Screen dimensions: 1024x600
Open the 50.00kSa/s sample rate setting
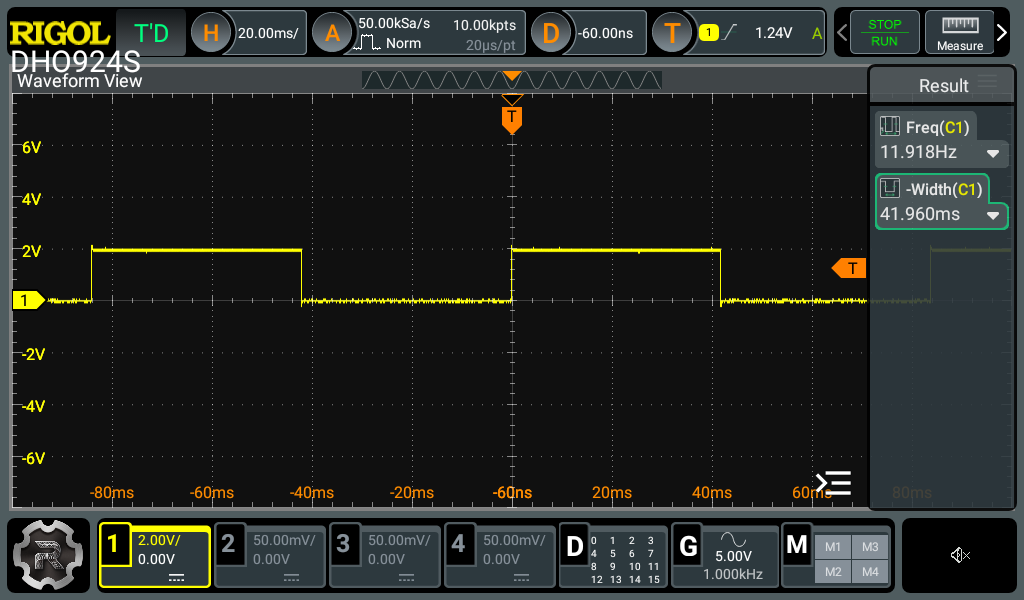pos(394,24)
